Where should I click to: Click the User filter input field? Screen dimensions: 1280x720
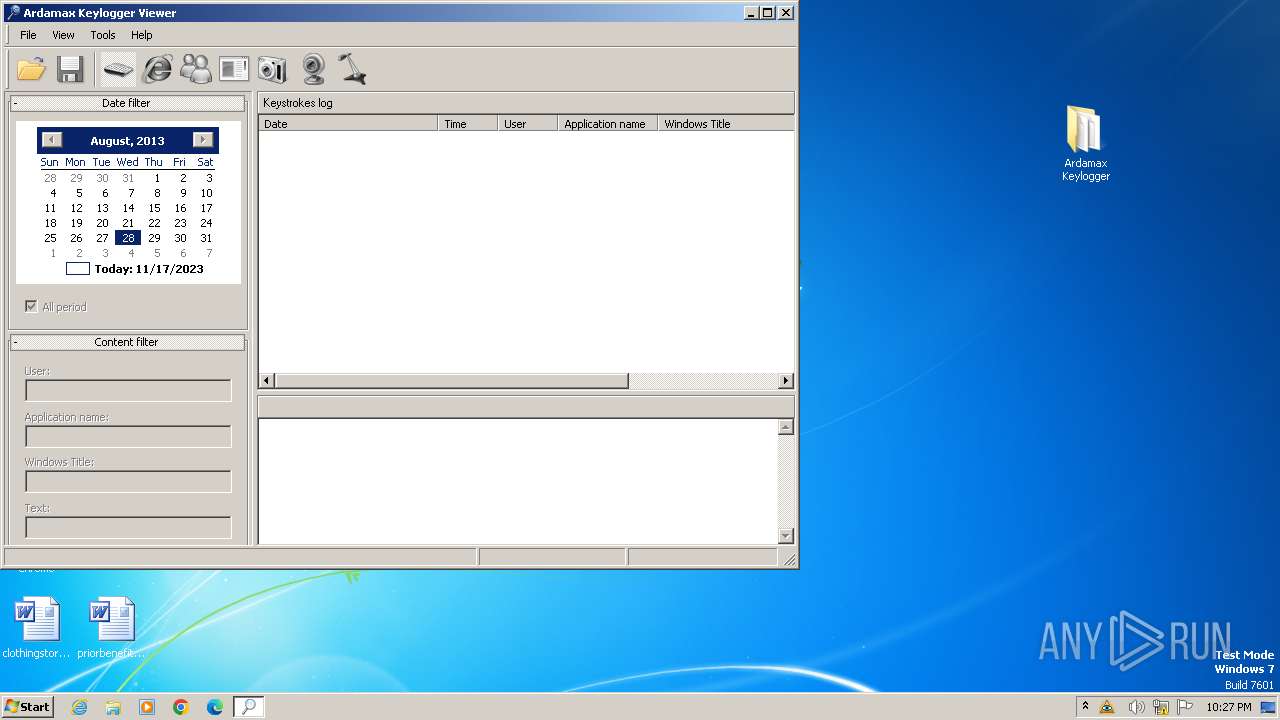128,391
